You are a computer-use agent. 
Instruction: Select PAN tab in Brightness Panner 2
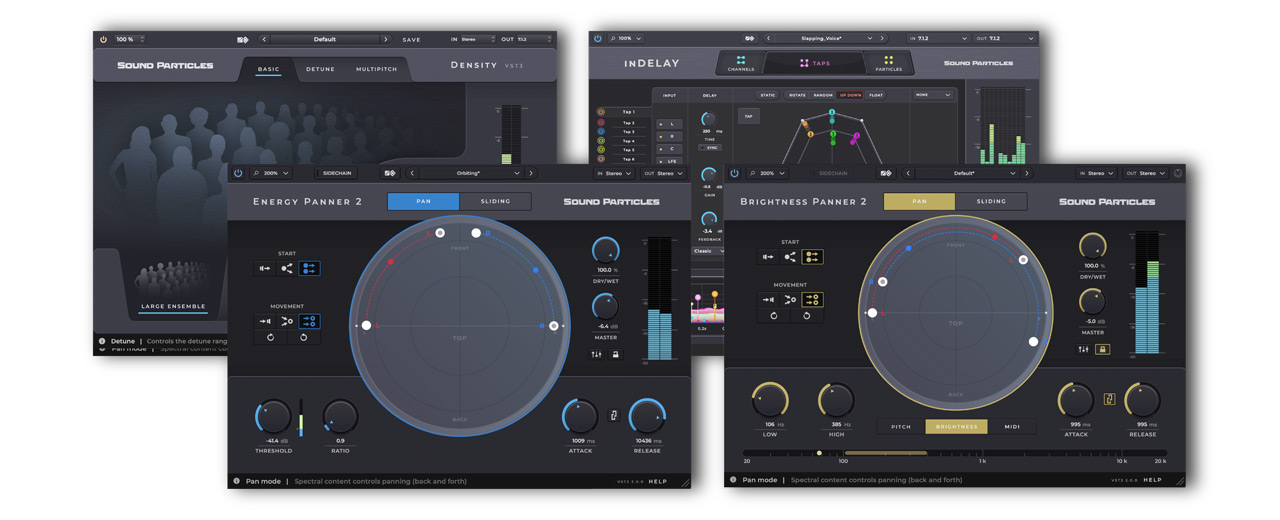[x=919, y=201]
